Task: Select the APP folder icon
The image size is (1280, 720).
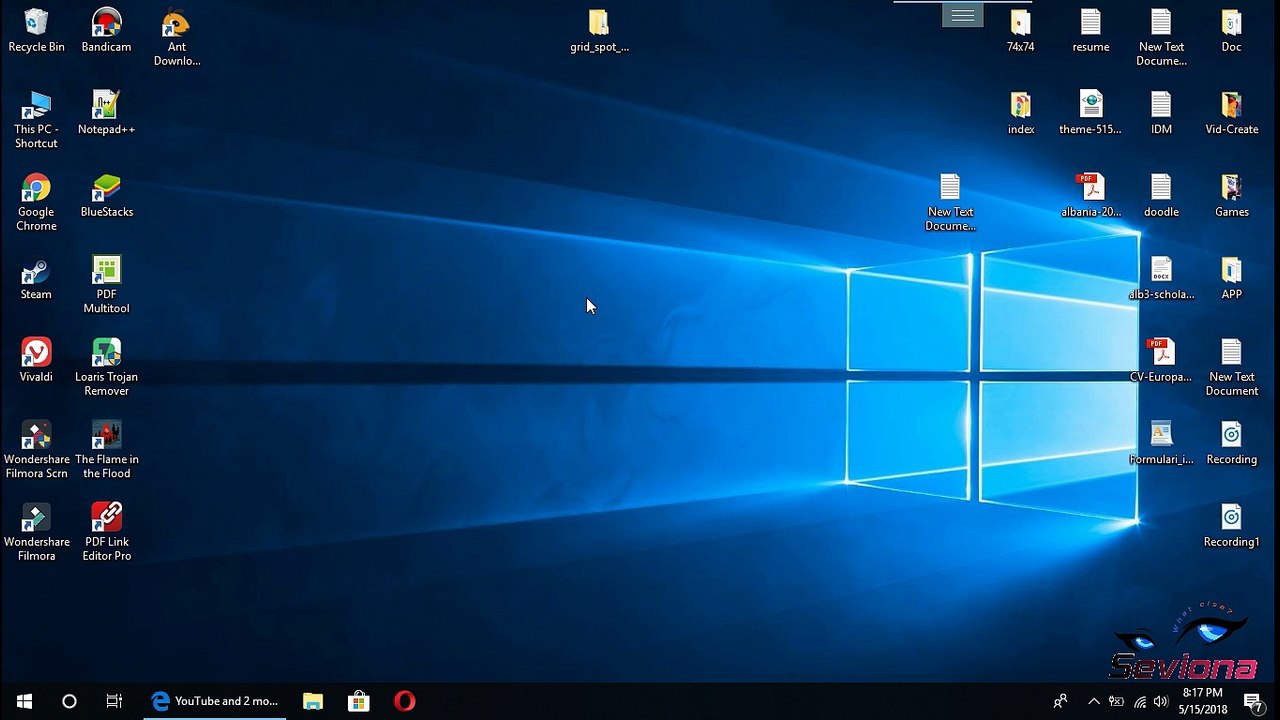Action: point(1231,279)
